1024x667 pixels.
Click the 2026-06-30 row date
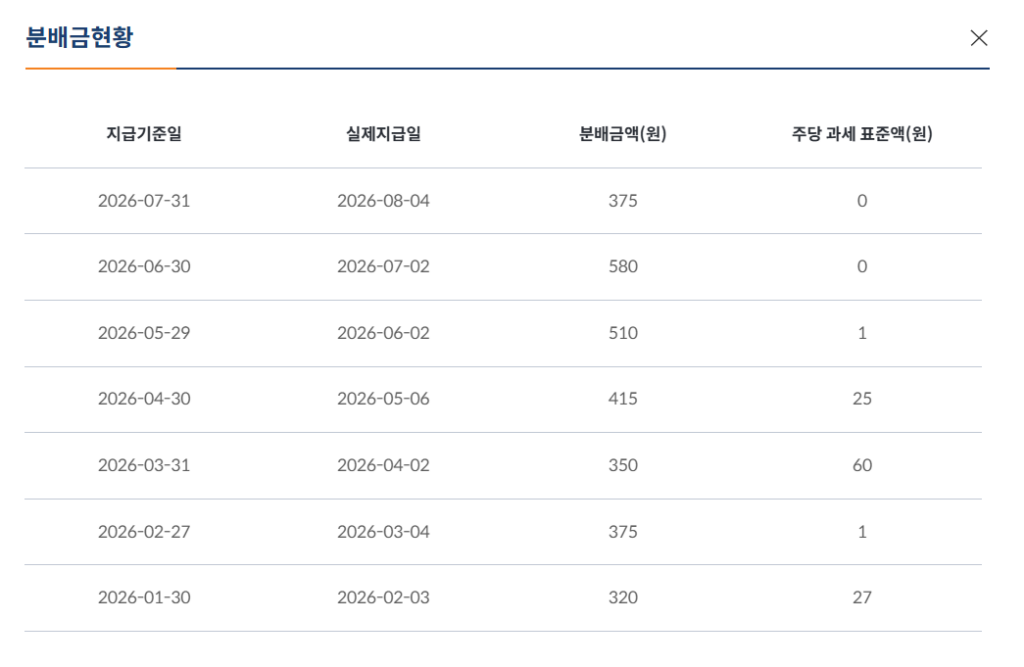[144, 267]
